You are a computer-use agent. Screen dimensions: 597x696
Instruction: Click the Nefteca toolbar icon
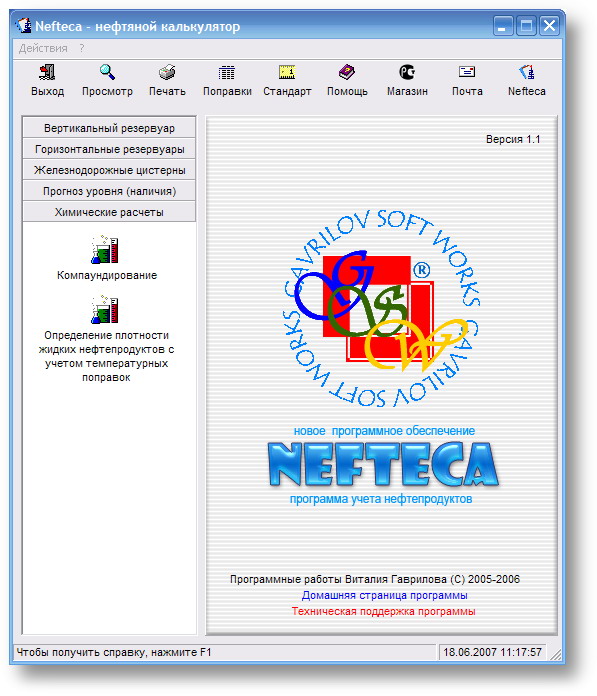[526, 72]
